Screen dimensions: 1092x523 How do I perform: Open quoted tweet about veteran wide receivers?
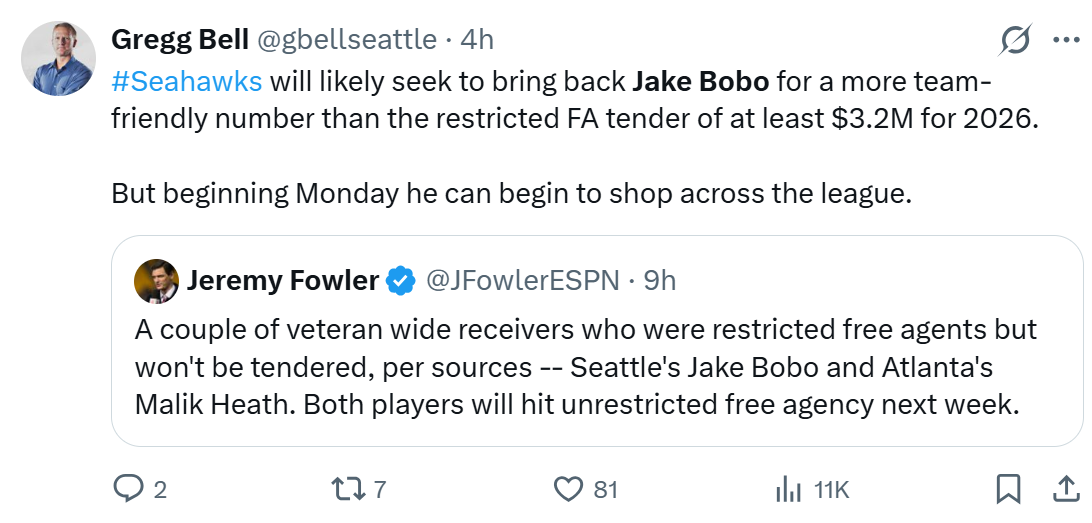[x=585, y=368]
